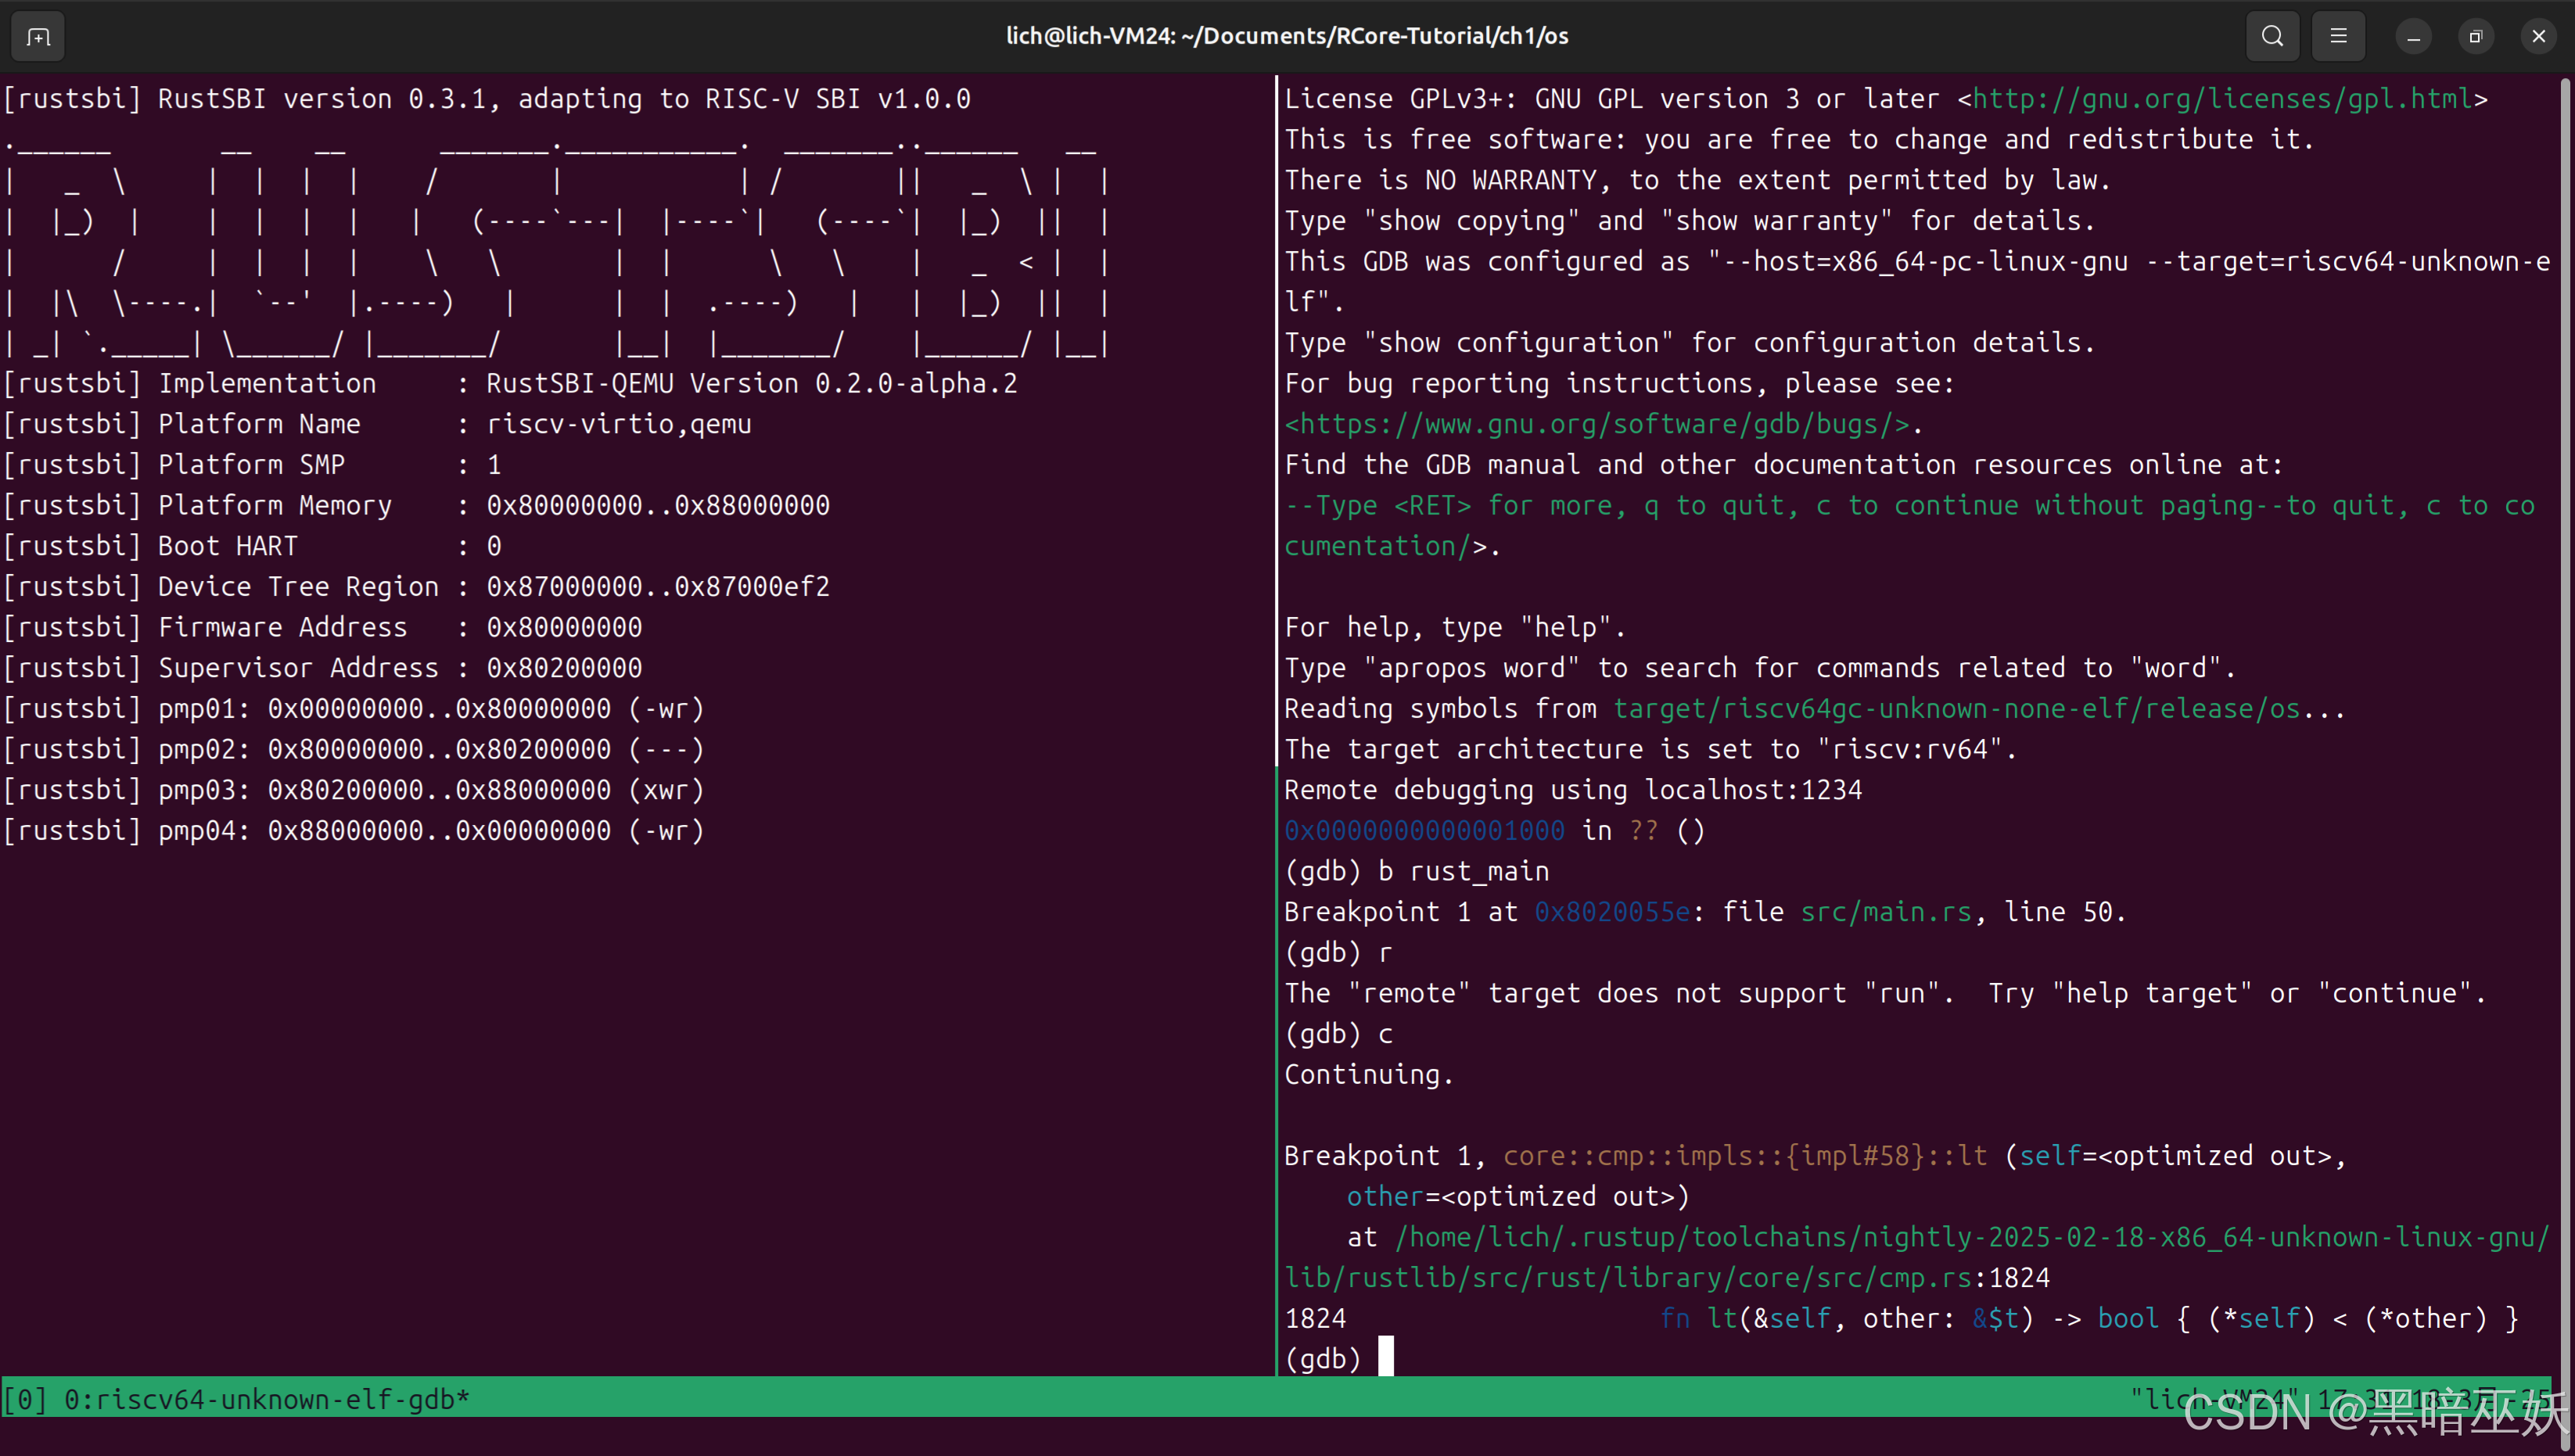
Task: Click the terminal search icon
Action: click(2272, 37)
